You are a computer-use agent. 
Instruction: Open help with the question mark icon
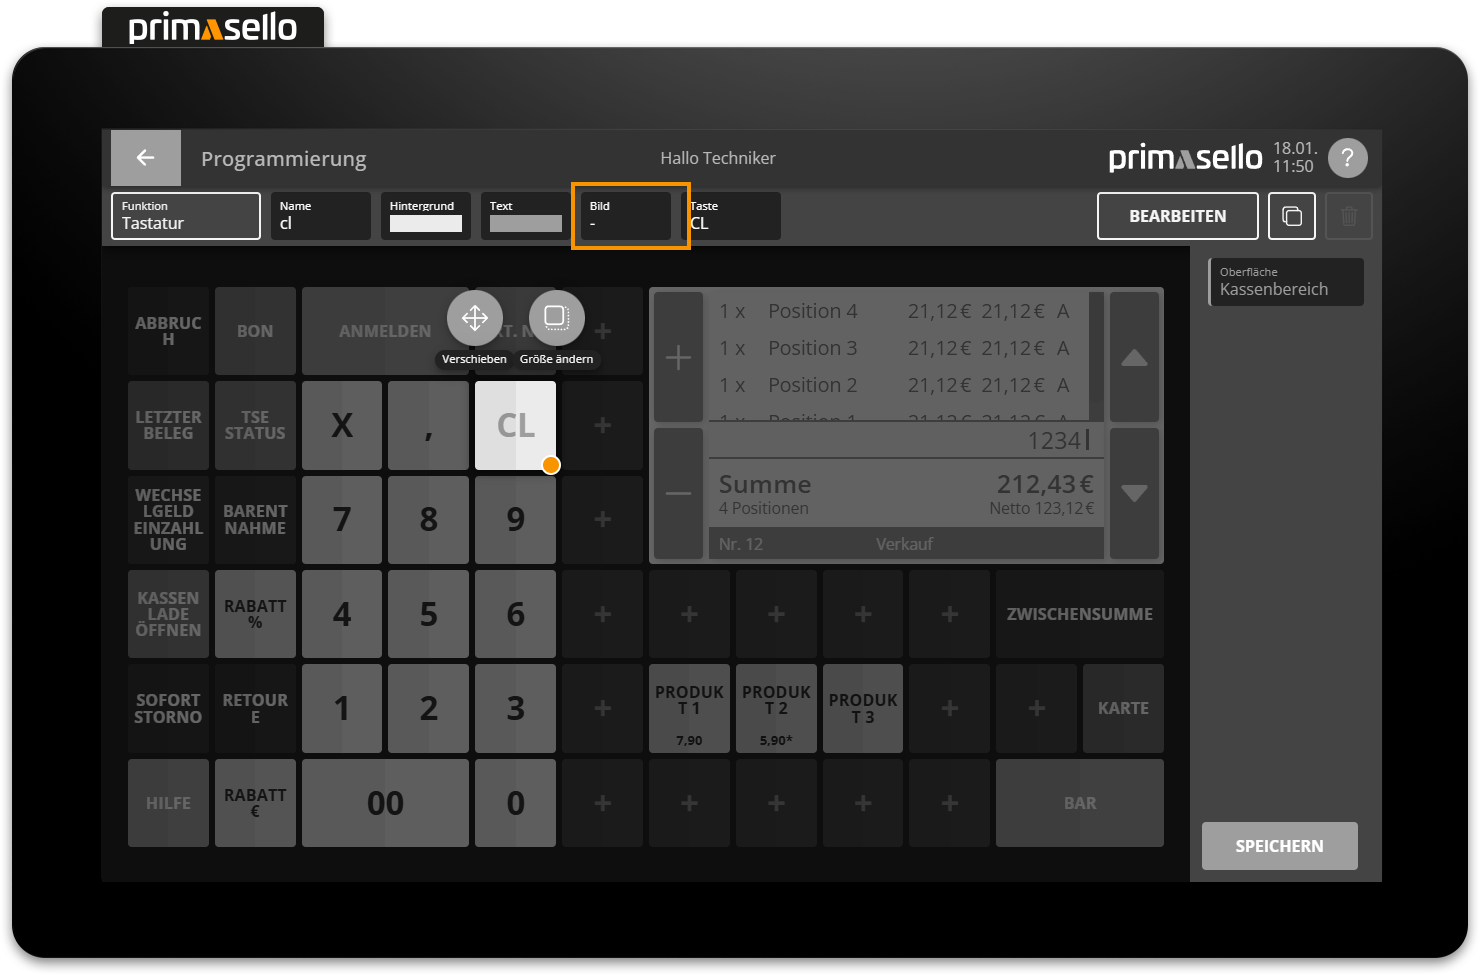(1347, 158)
